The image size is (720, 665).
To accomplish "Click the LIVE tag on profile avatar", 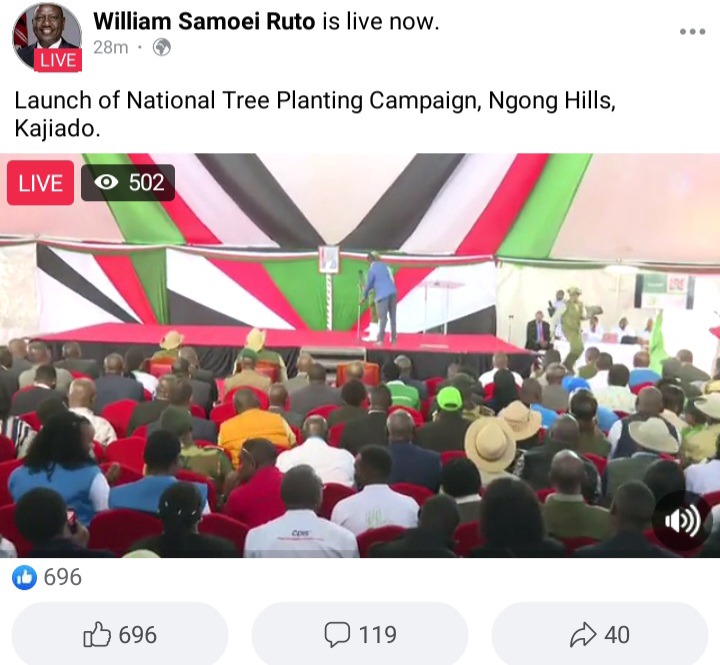I will pos(58,60).
